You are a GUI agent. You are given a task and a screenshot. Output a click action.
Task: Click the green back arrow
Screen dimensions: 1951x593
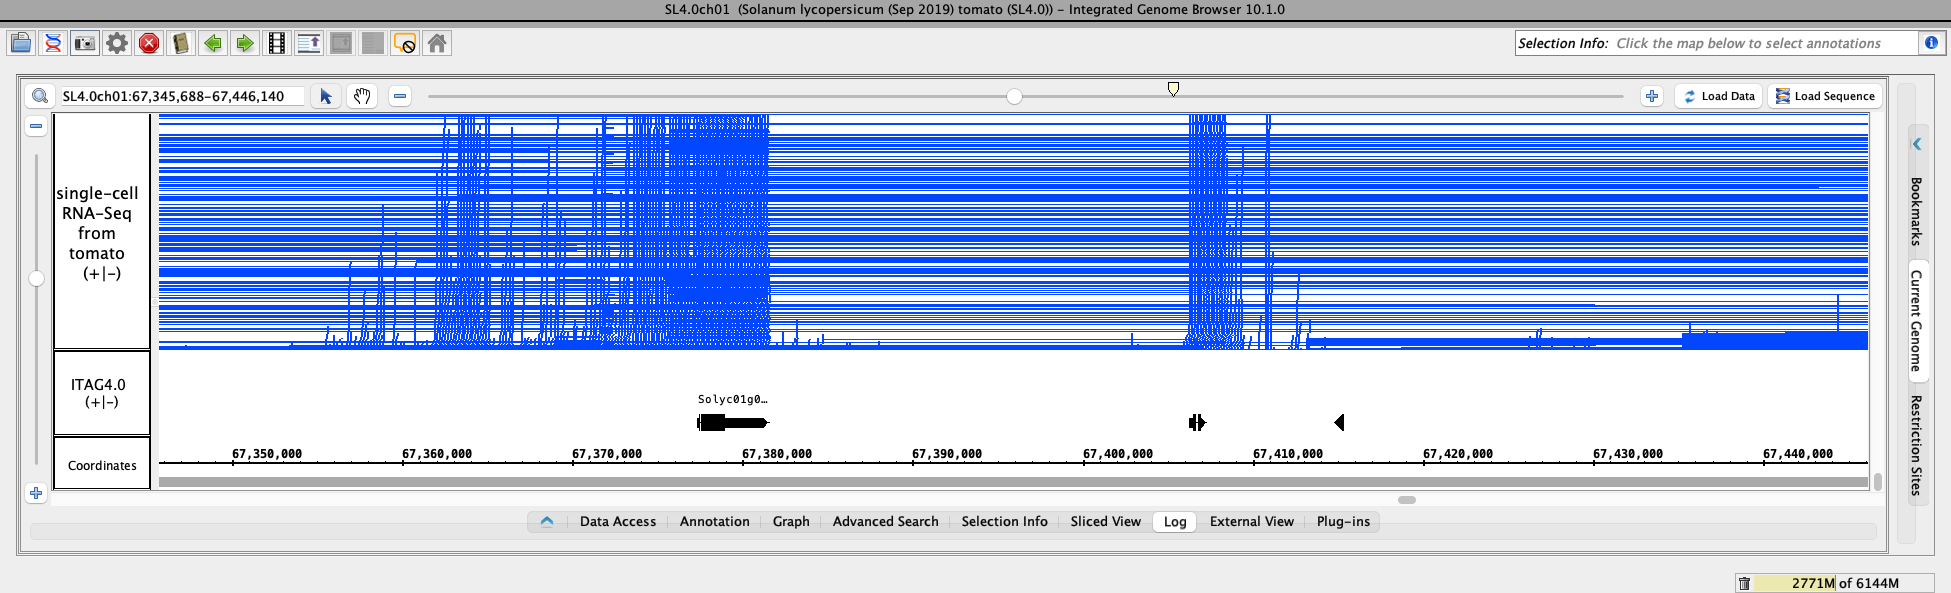coord(213,43)
